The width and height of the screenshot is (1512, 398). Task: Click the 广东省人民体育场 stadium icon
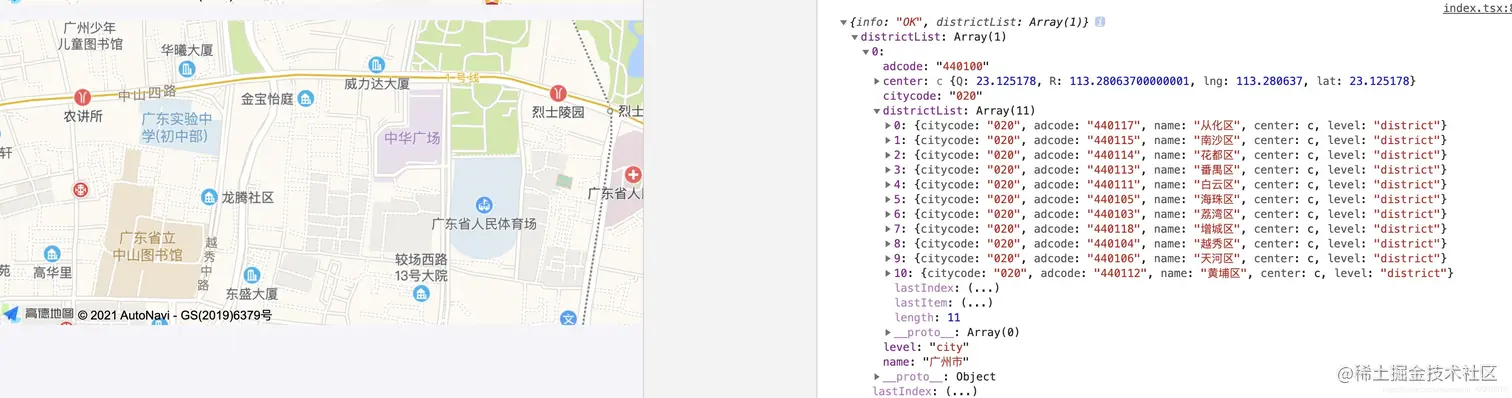[484, 204]
